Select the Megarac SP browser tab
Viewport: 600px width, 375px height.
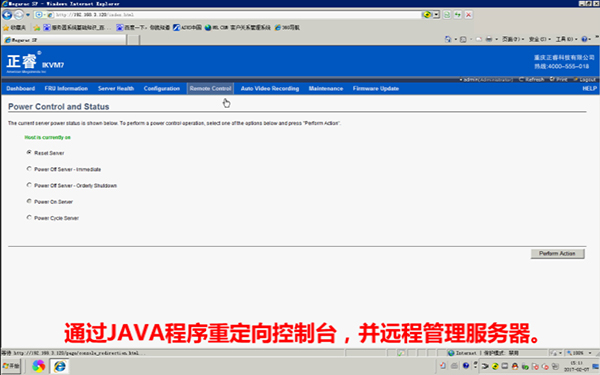(x=64, y=40)
